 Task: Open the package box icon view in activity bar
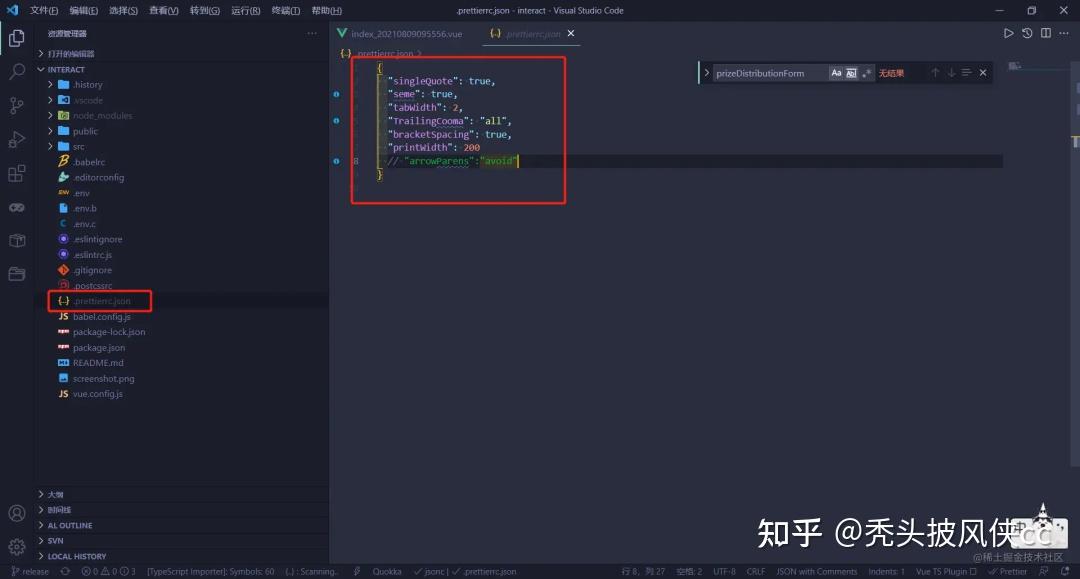pos(17,240)
